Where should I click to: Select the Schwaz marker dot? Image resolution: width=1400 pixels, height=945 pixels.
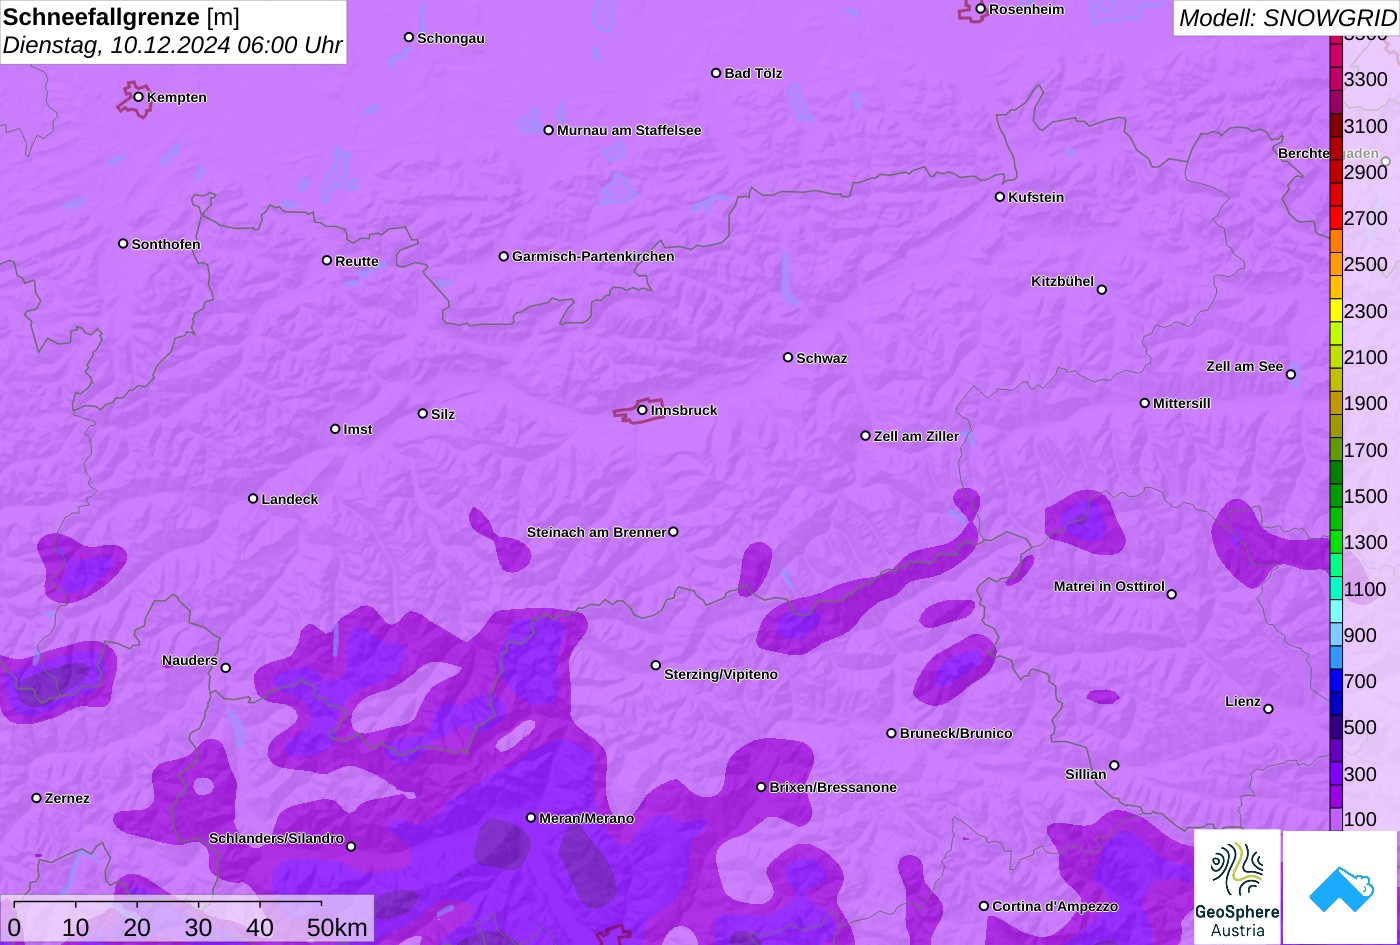pyautogui.click(x=788, y=357)
